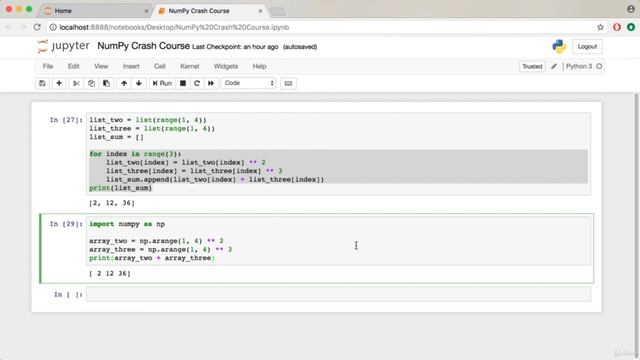Go forward in browser history
This screenshot has height=360, width=640.
point(23,27)
